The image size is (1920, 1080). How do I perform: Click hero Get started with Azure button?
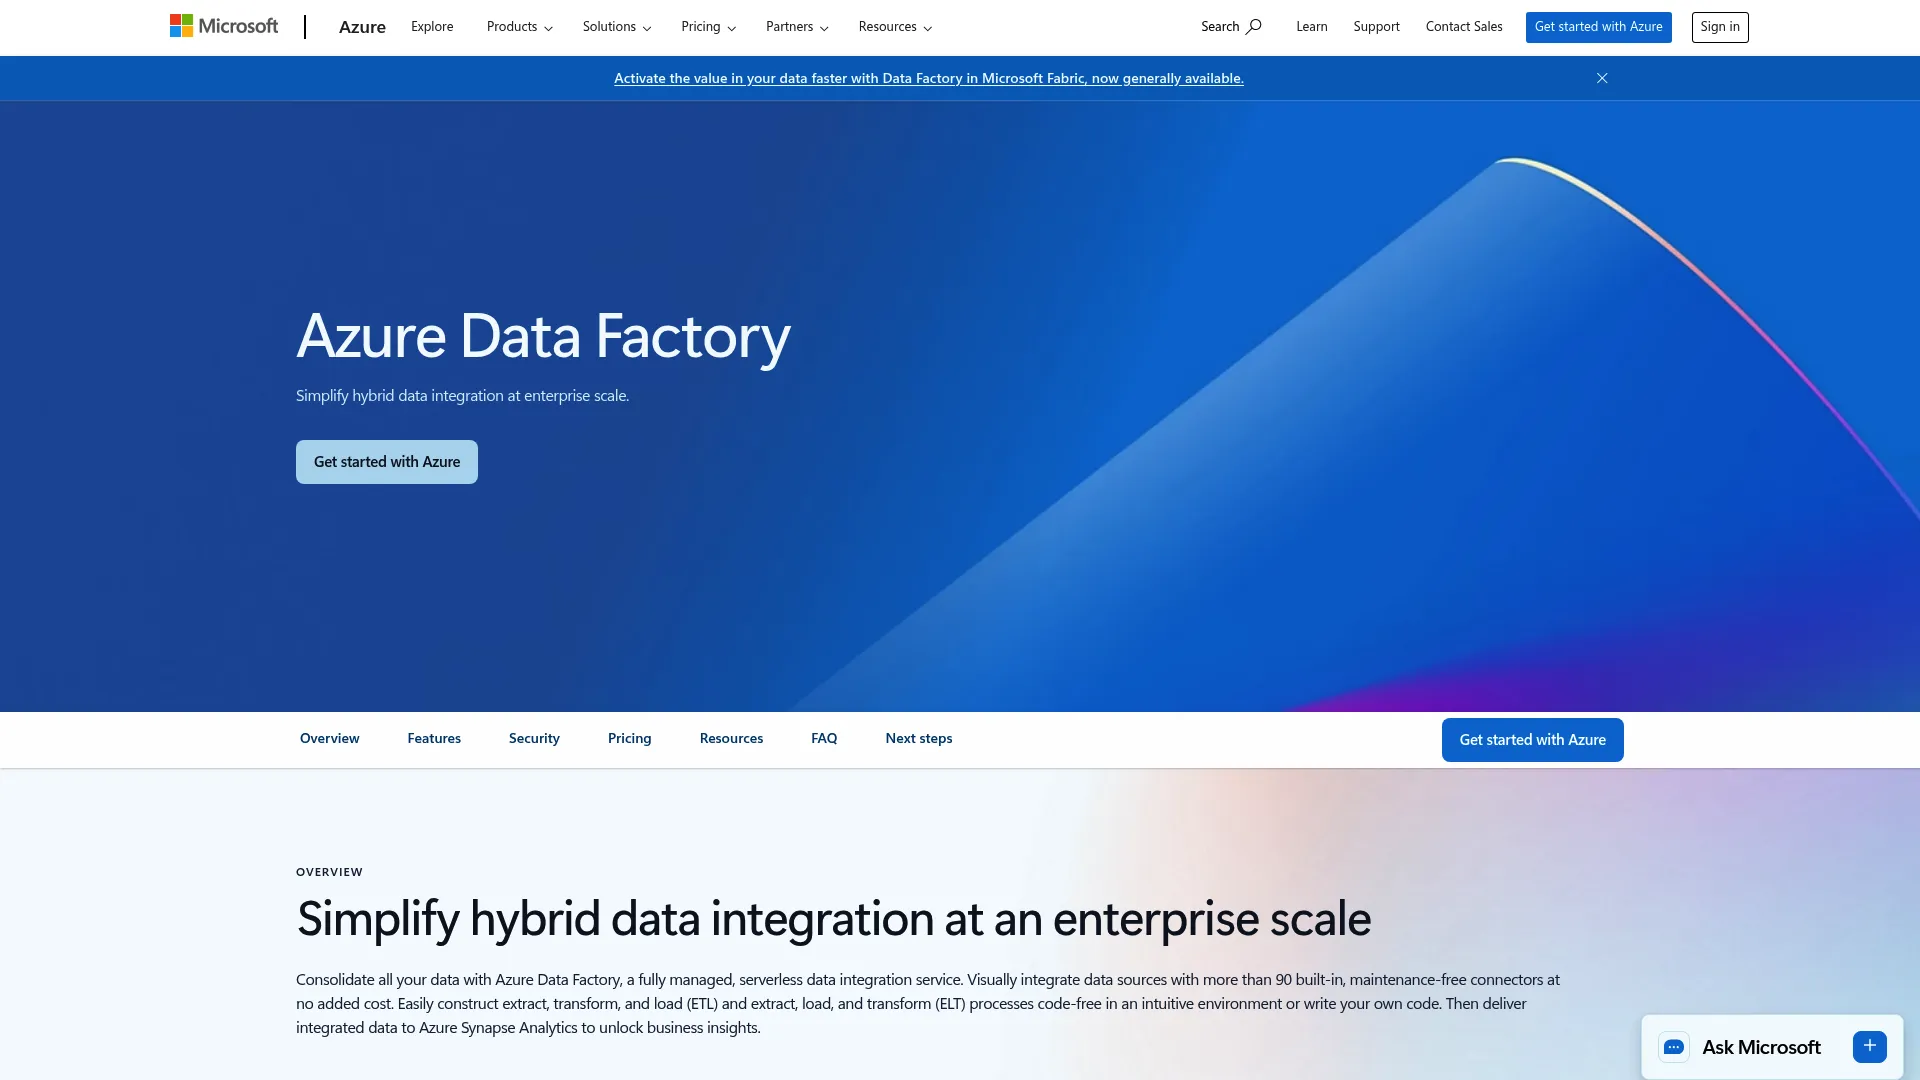point(387,462)
